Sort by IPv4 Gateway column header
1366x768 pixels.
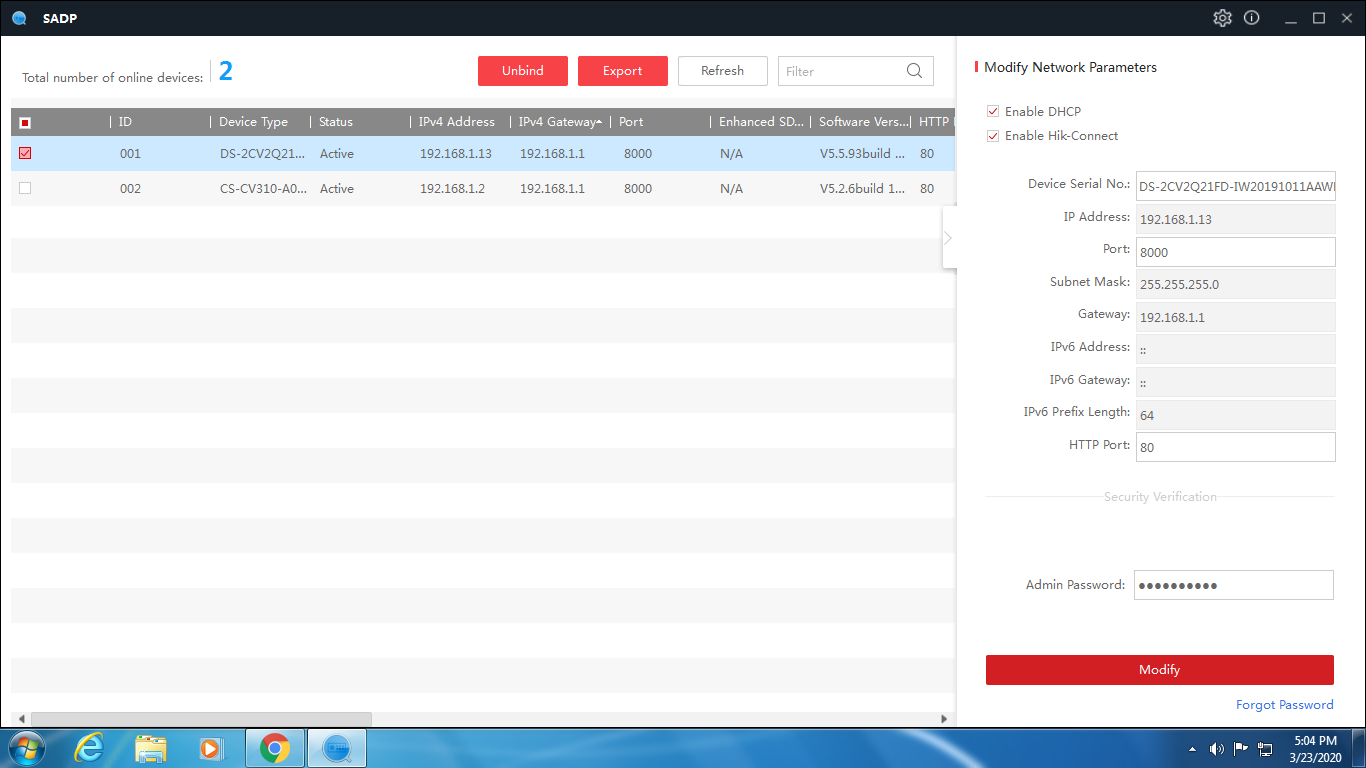pyautogui.click(x=556, y=122)
